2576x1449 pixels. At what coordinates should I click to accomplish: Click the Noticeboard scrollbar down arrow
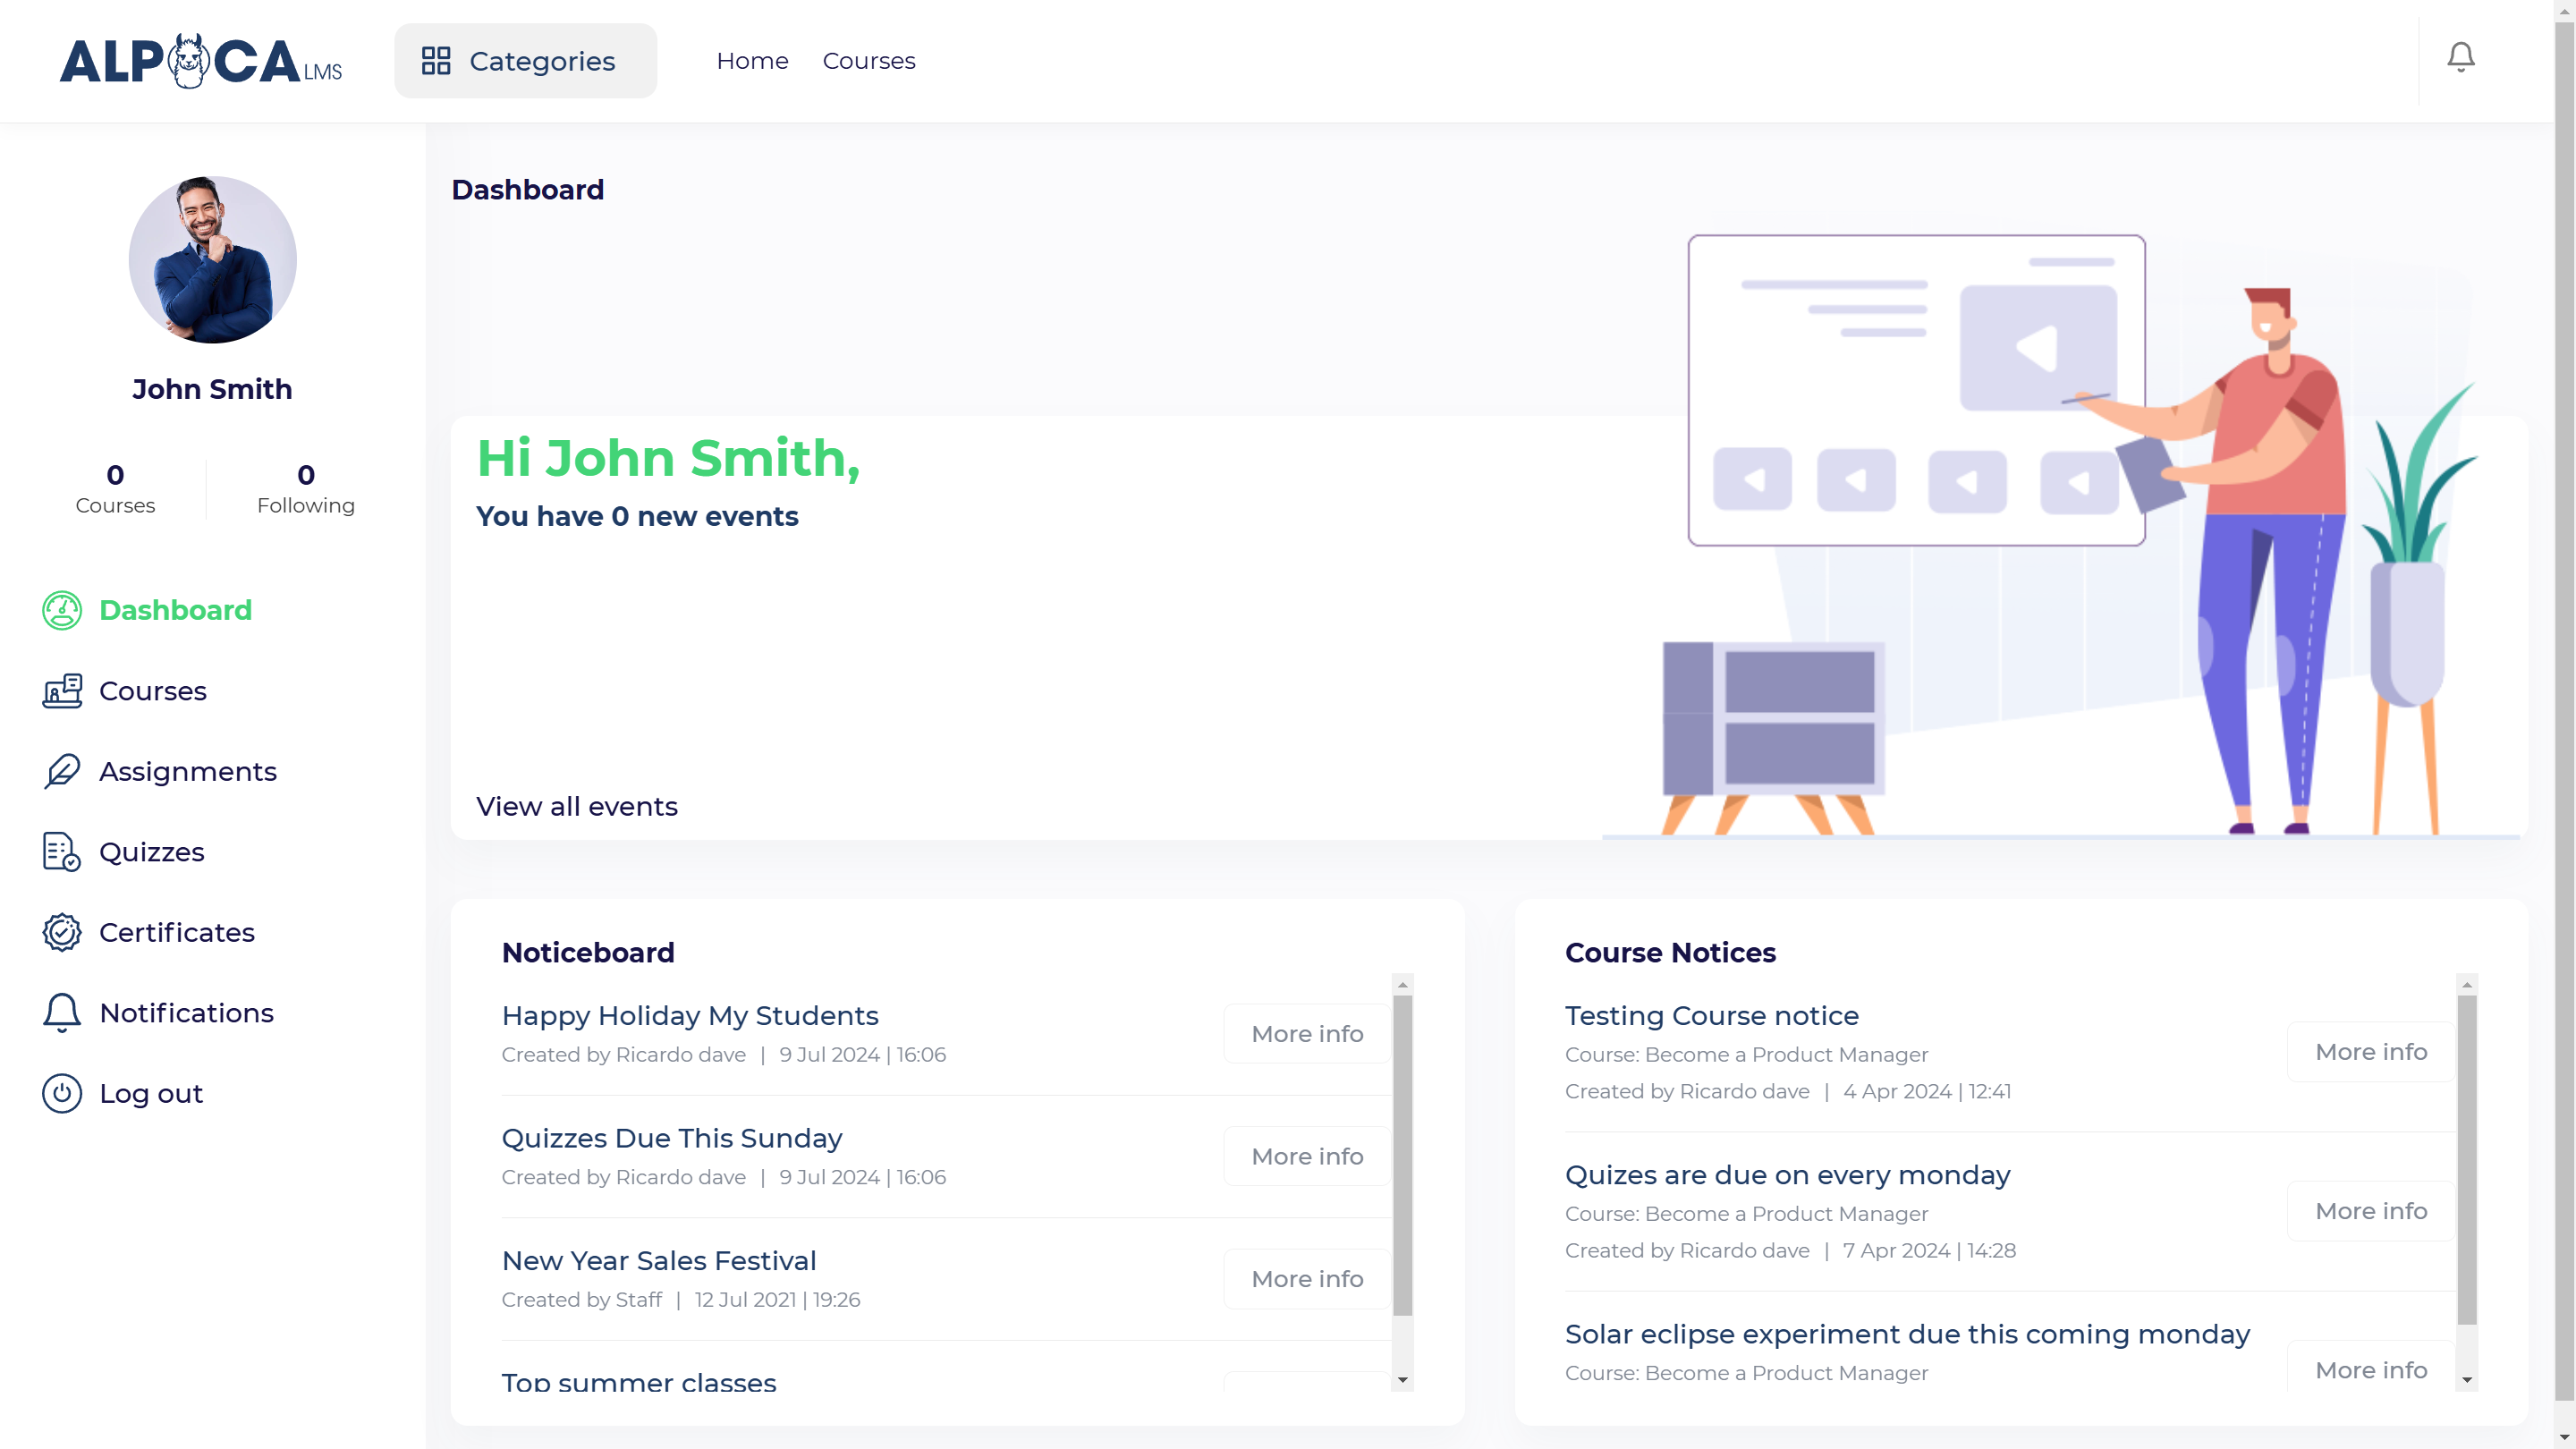tap(1403, 1380)
